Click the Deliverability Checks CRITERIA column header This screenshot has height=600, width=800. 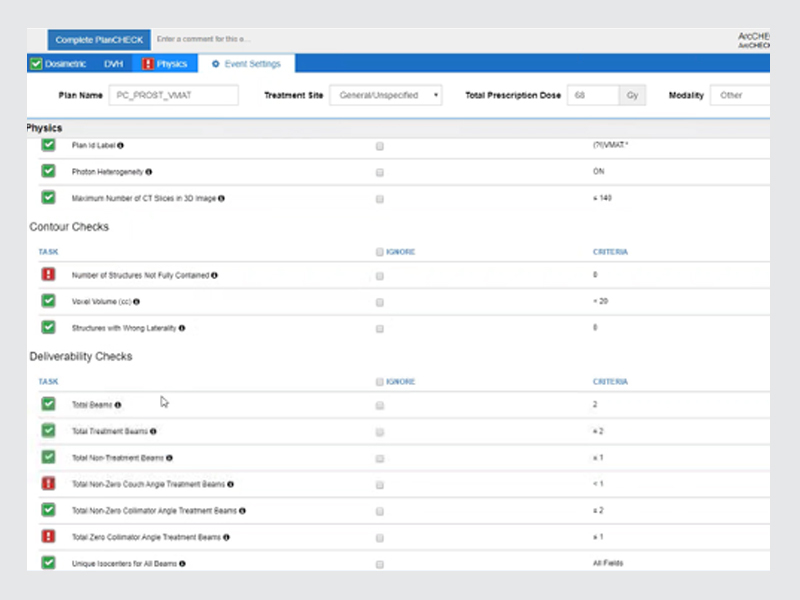pyautogui.click(x=610, y=382)
